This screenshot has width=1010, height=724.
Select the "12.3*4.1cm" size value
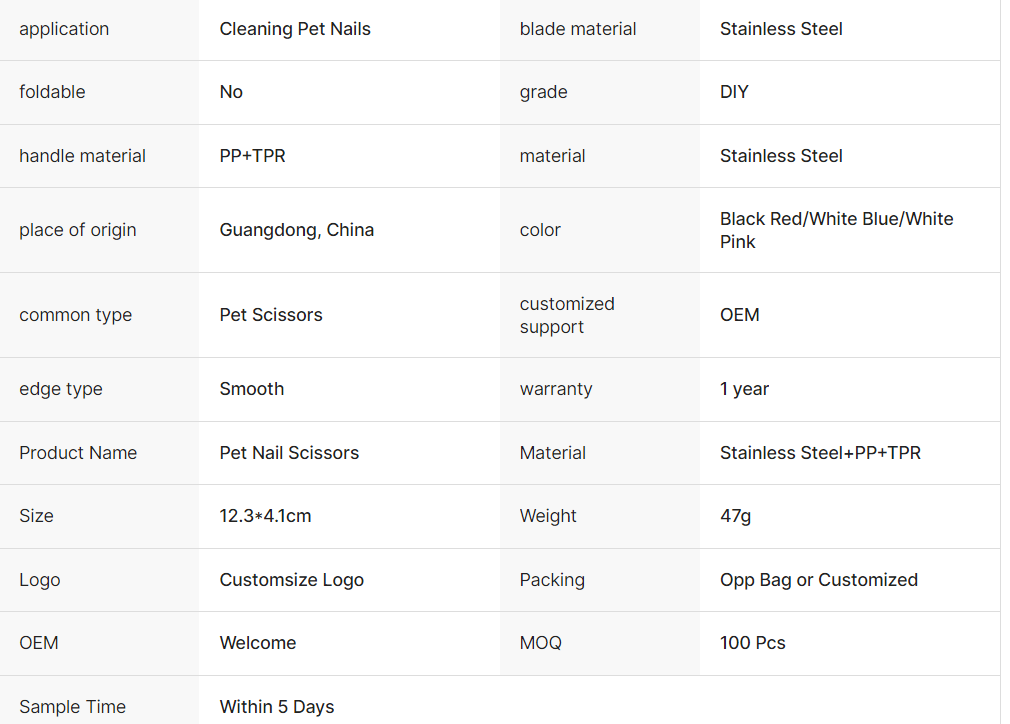point(265,516)
